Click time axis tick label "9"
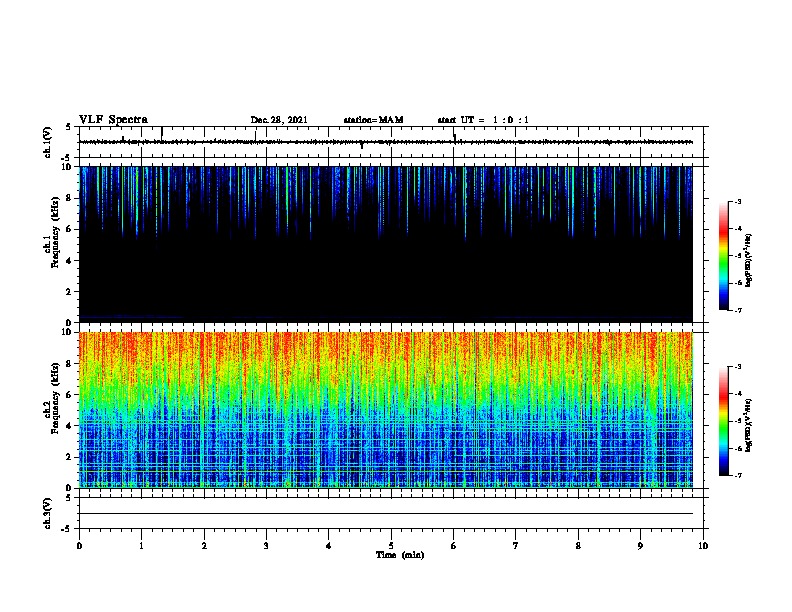Viewport: 792px width, 612px height. click(x=640, y=545)
